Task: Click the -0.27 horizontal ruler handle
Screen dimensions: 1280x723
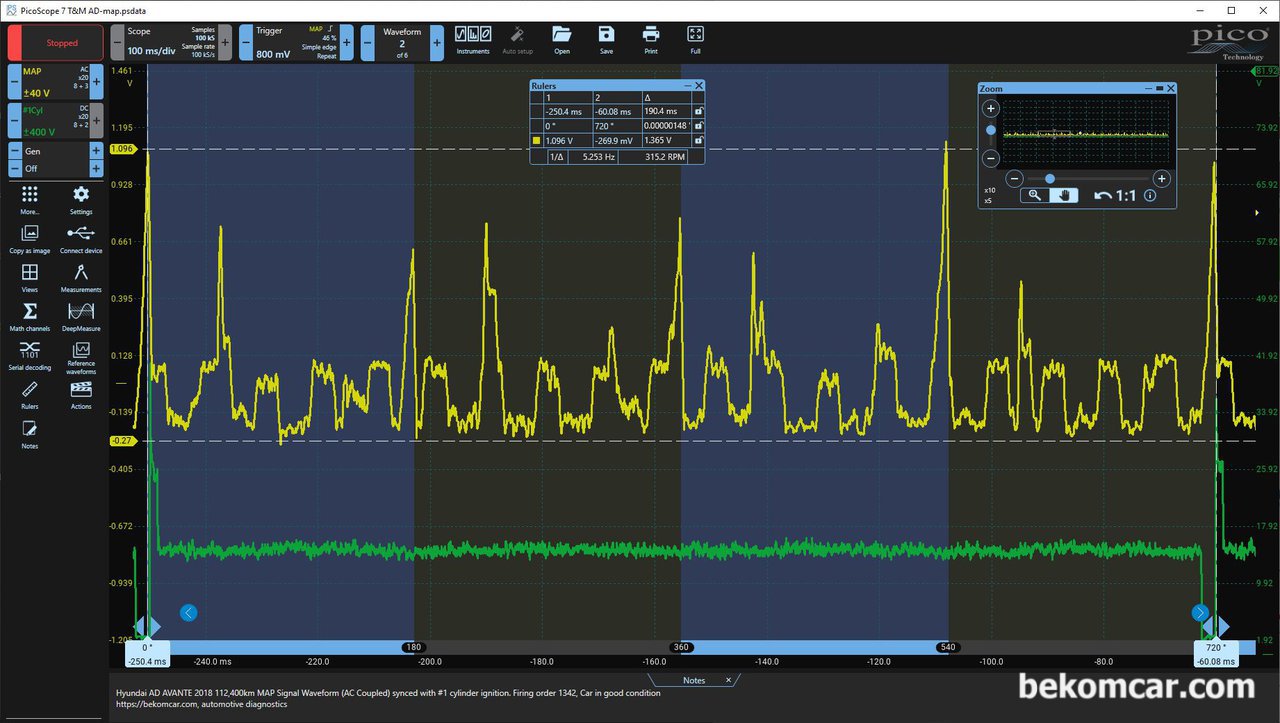Action: [122, 440]
